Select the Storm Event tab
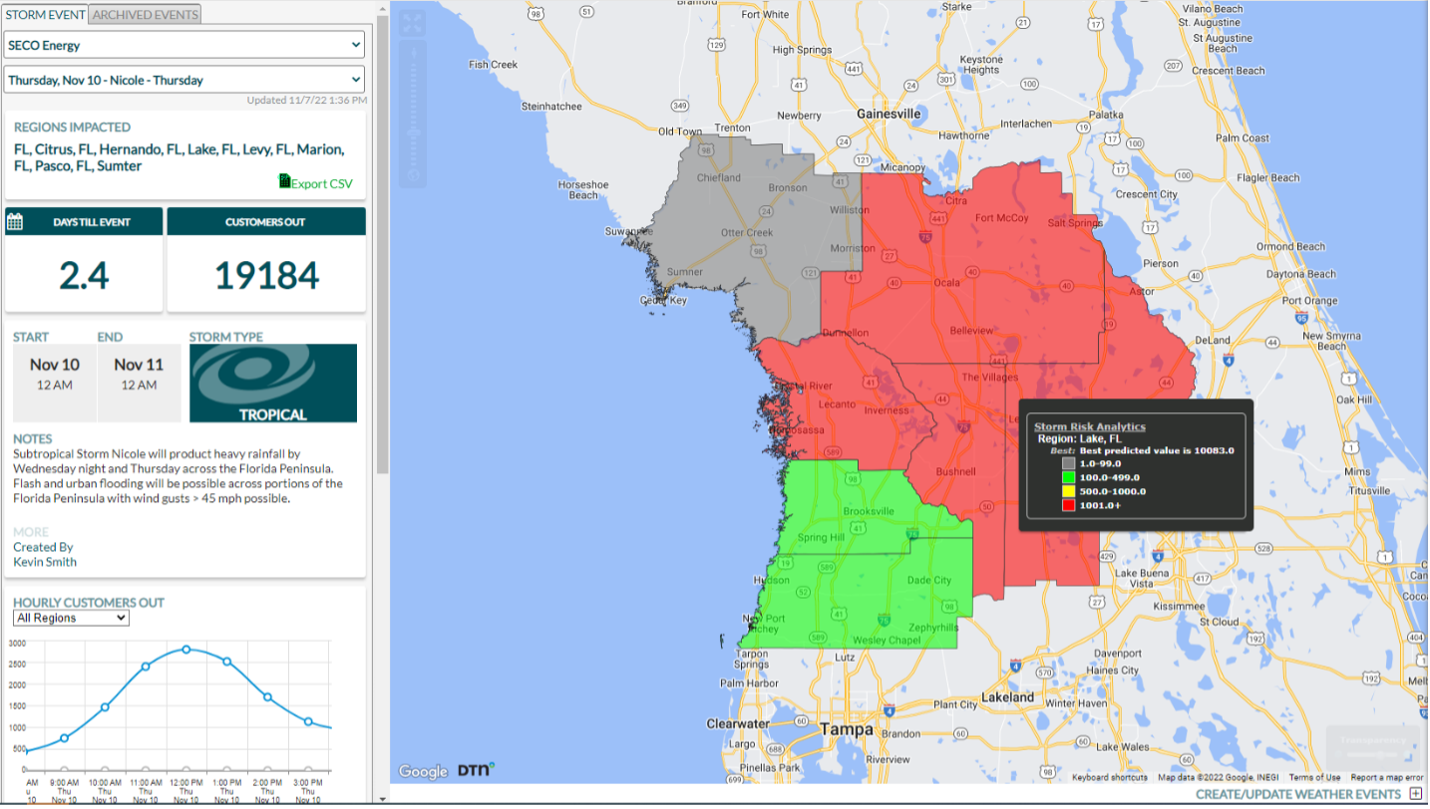Image resolution: width=1430 pixels, height=809 pixels. [46, 14]
